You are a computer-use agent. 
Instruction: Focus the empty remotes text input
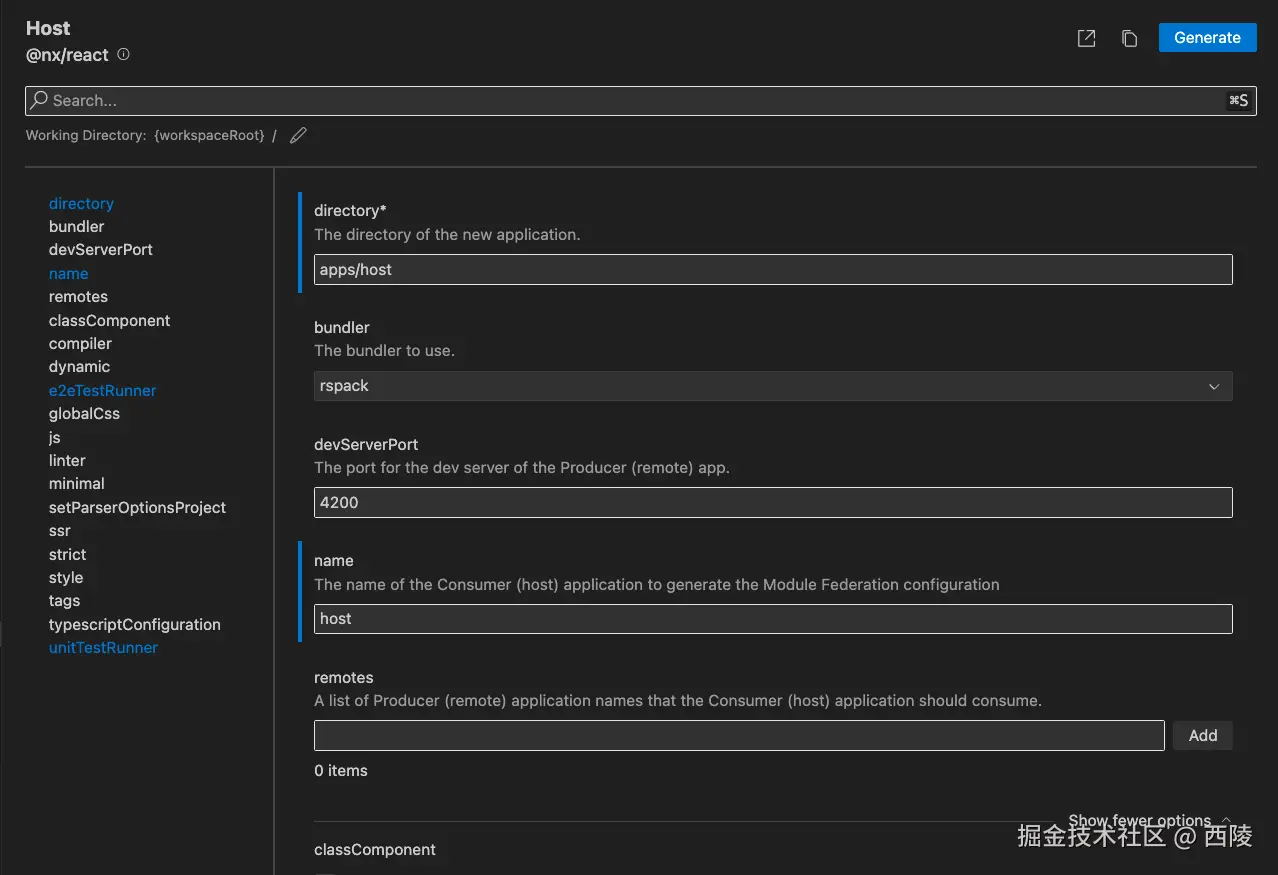(739, 736)
